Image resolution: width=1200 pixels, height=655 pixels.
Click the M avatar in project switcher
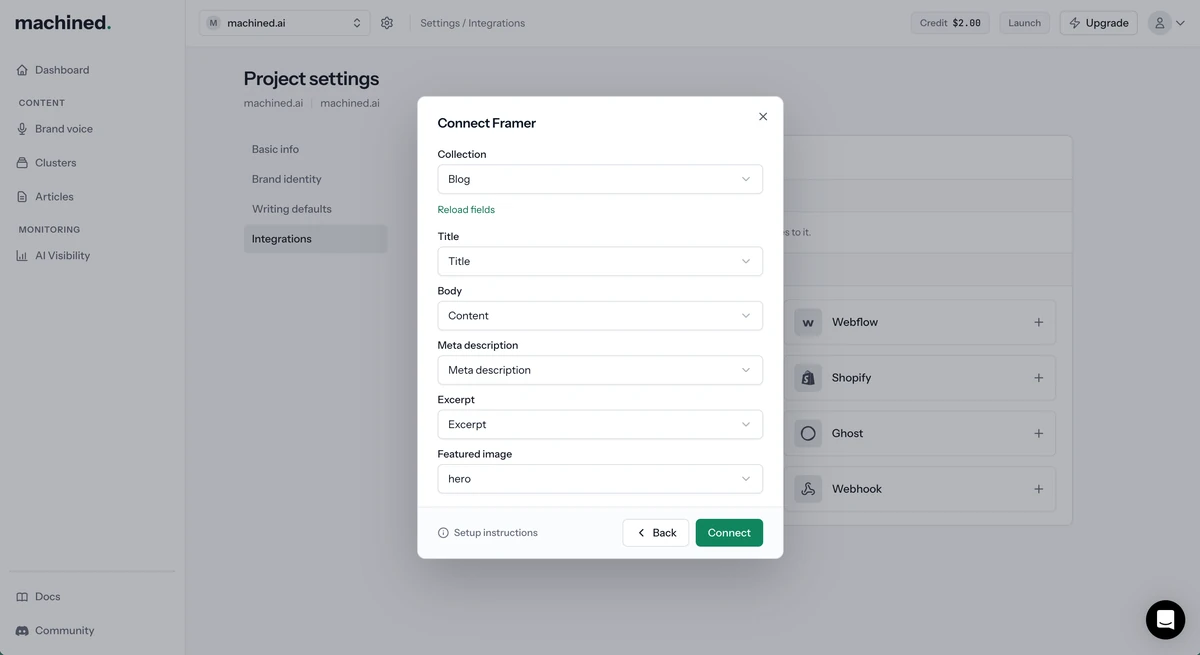213,23
